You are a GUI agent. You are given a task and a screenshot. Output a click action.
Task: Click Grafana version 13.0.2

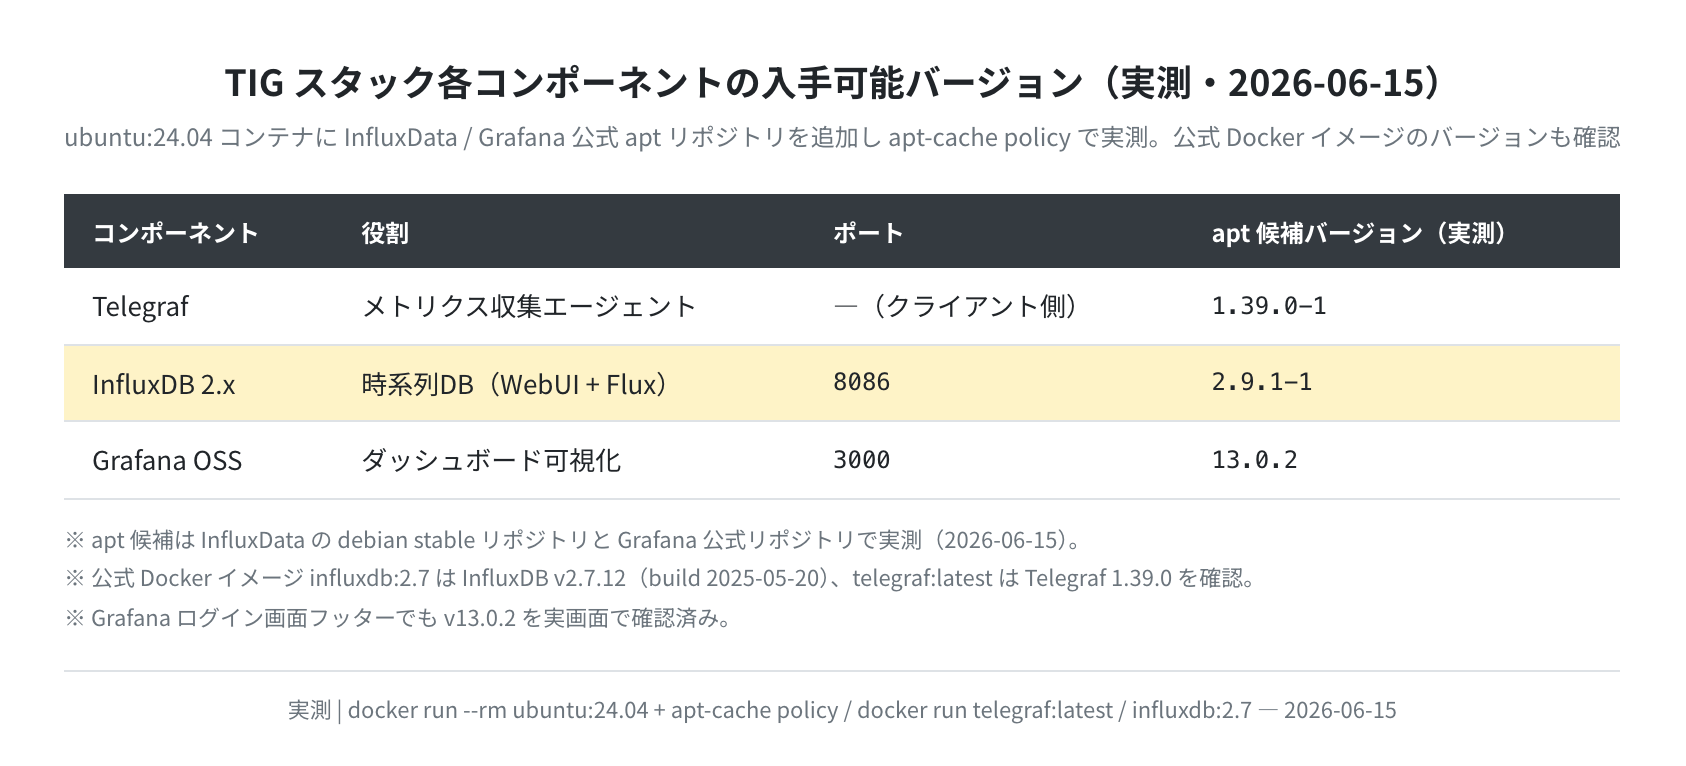point(1254,459)
